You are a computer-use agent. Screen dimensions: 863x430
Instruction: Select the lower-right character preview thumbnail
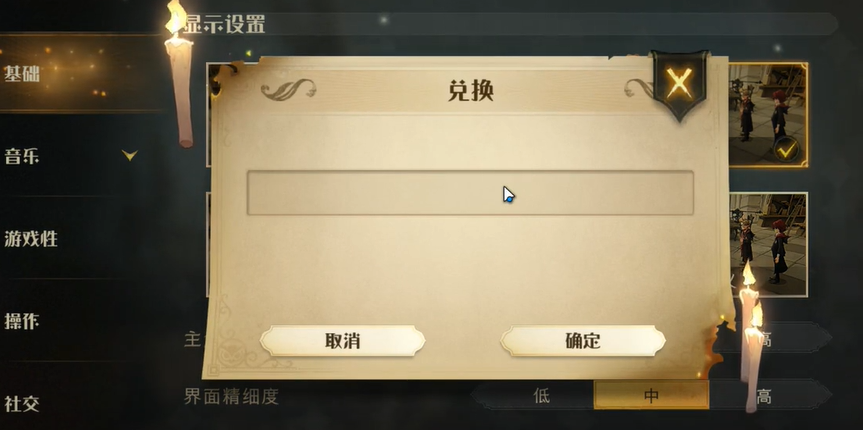768,244
